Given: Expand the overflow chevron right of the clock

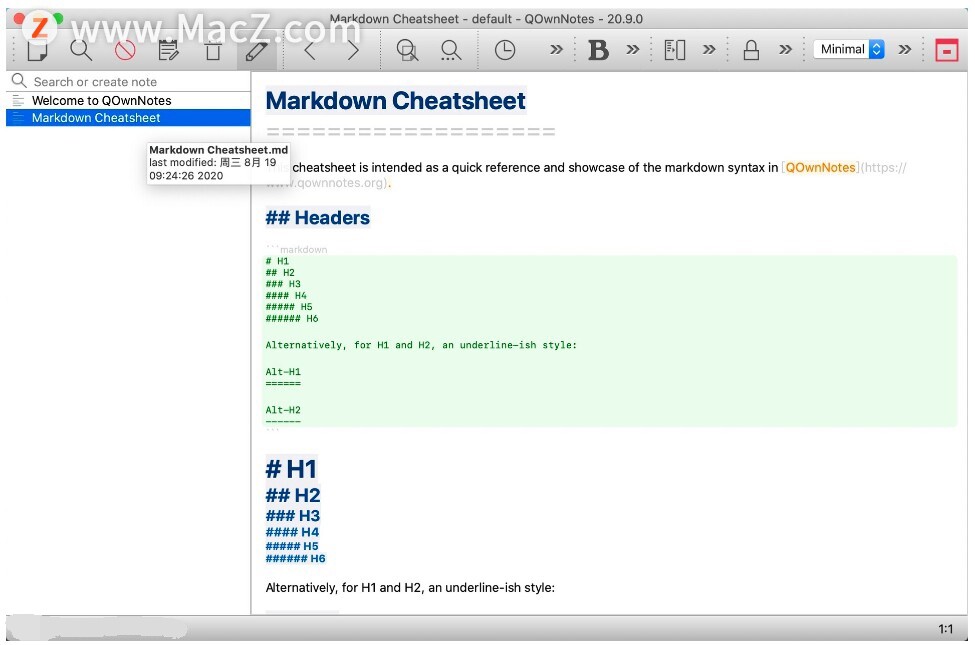Looking at the screenshot, I should [556, 50].
